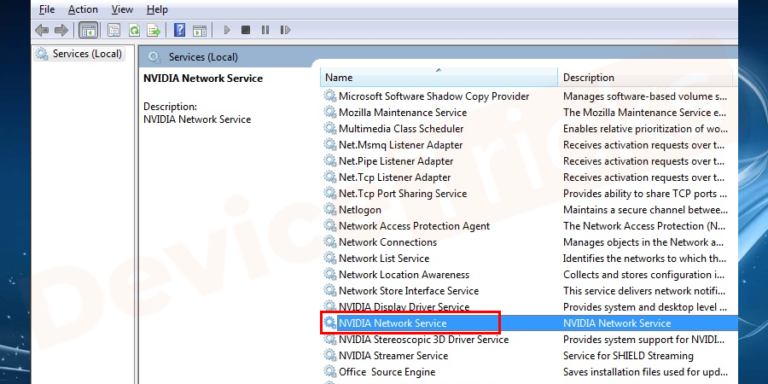This screenshot has height=384, width=768.
Task: Stop the service with the square button
Action: (246, 30)
